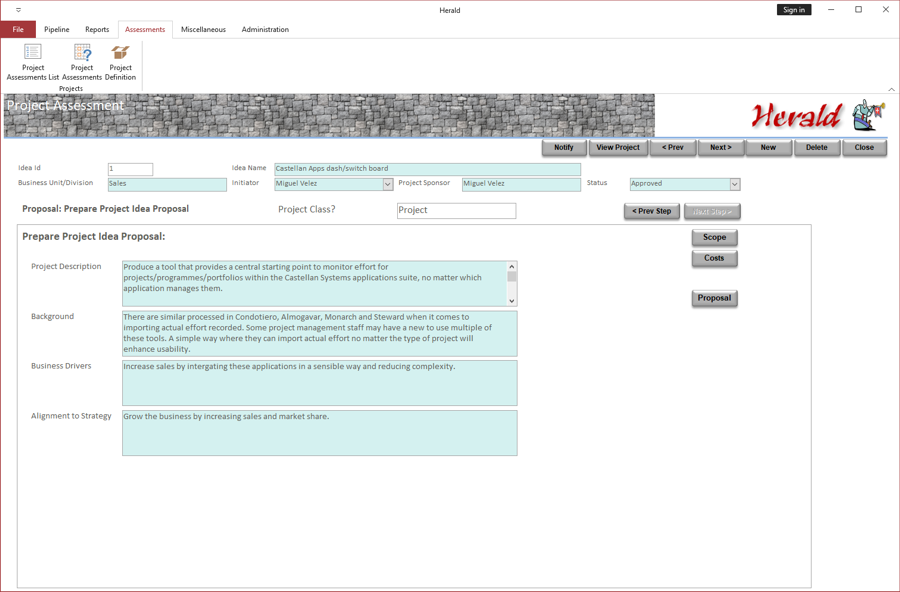Click the Herald logo image
Screen dimensions: 900x592
pyautogui.click(x=818, y=115)
